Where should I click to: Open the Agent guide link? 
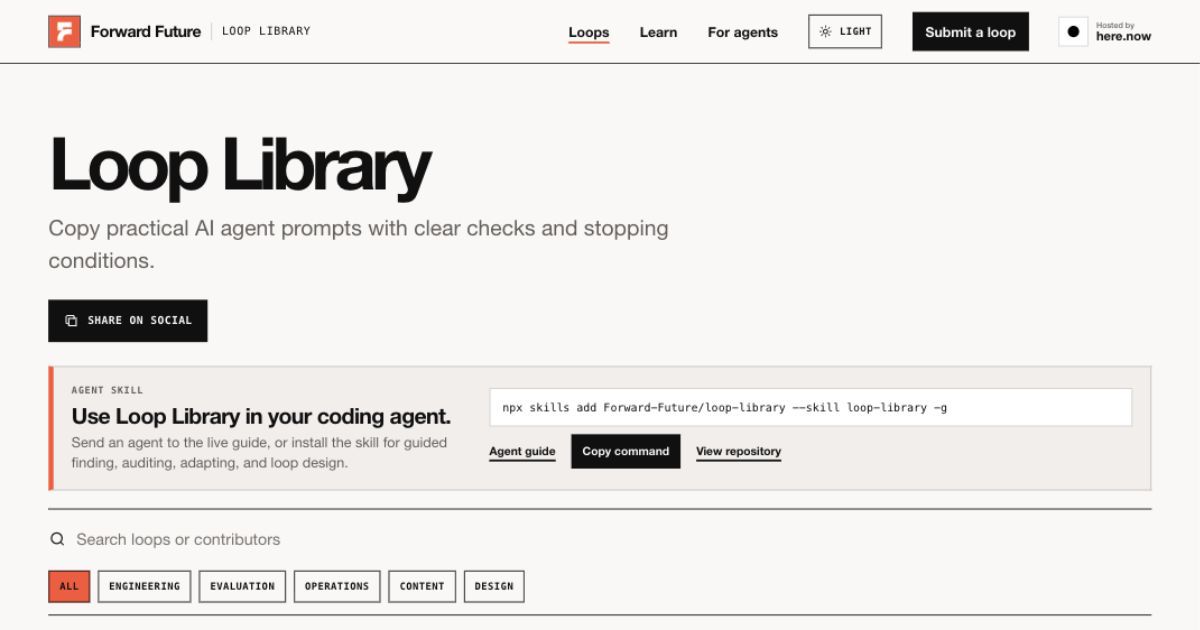pos(522,452)
